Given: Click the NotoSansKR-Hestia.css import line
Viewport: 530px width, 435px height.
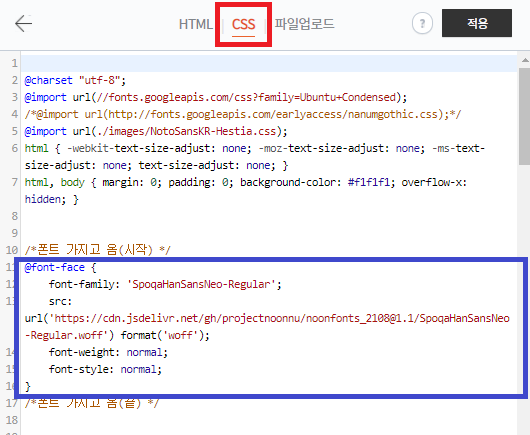Looking at the screenshot, I should point(156,131).
